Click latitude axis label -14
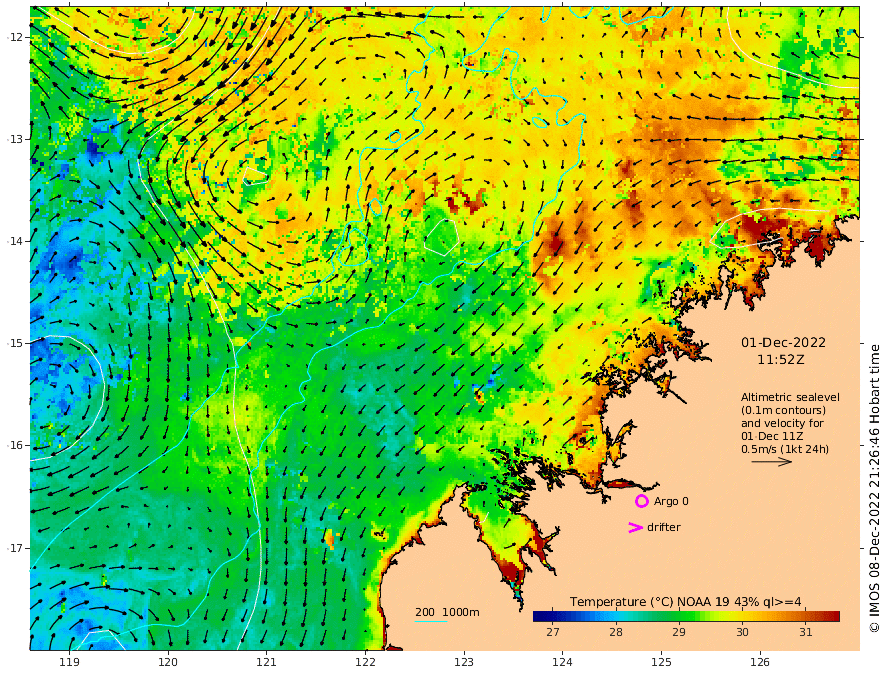Screen dimensions: 880x680 (15, 241)
